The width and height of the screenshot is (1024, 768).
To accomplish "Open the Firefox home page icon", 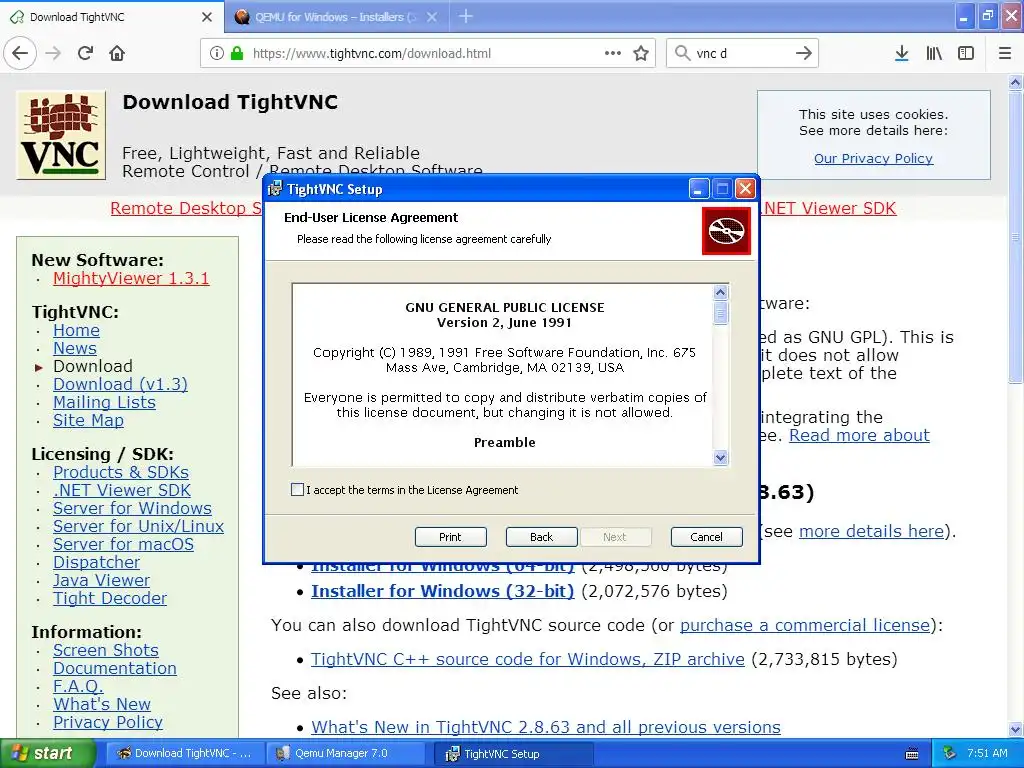I will [x=117, y=53].
